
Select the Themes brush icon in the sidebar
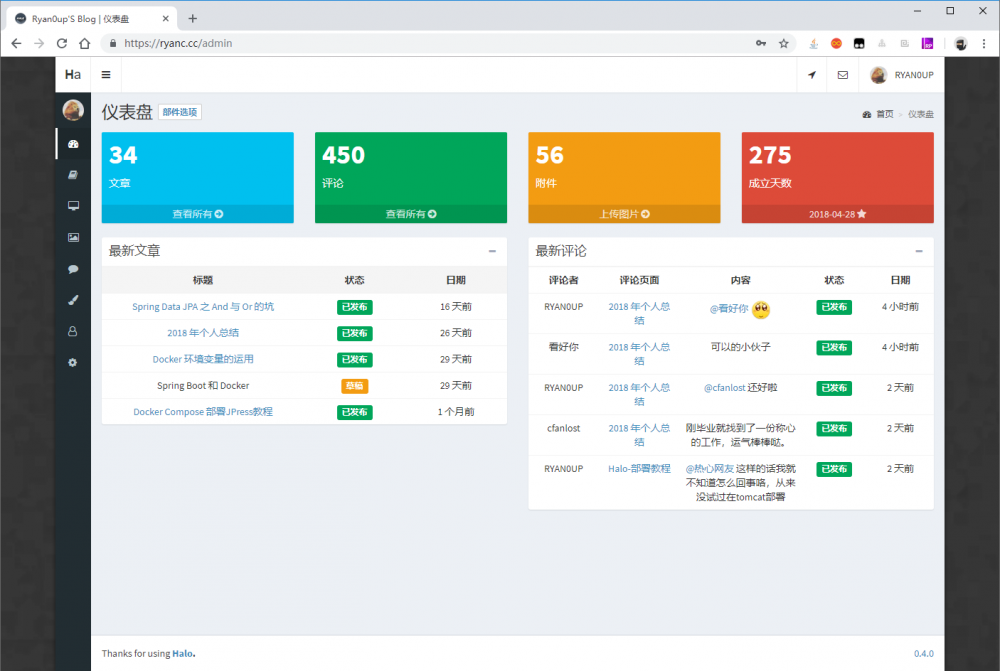pyautogui.click(x=72, y=299)
